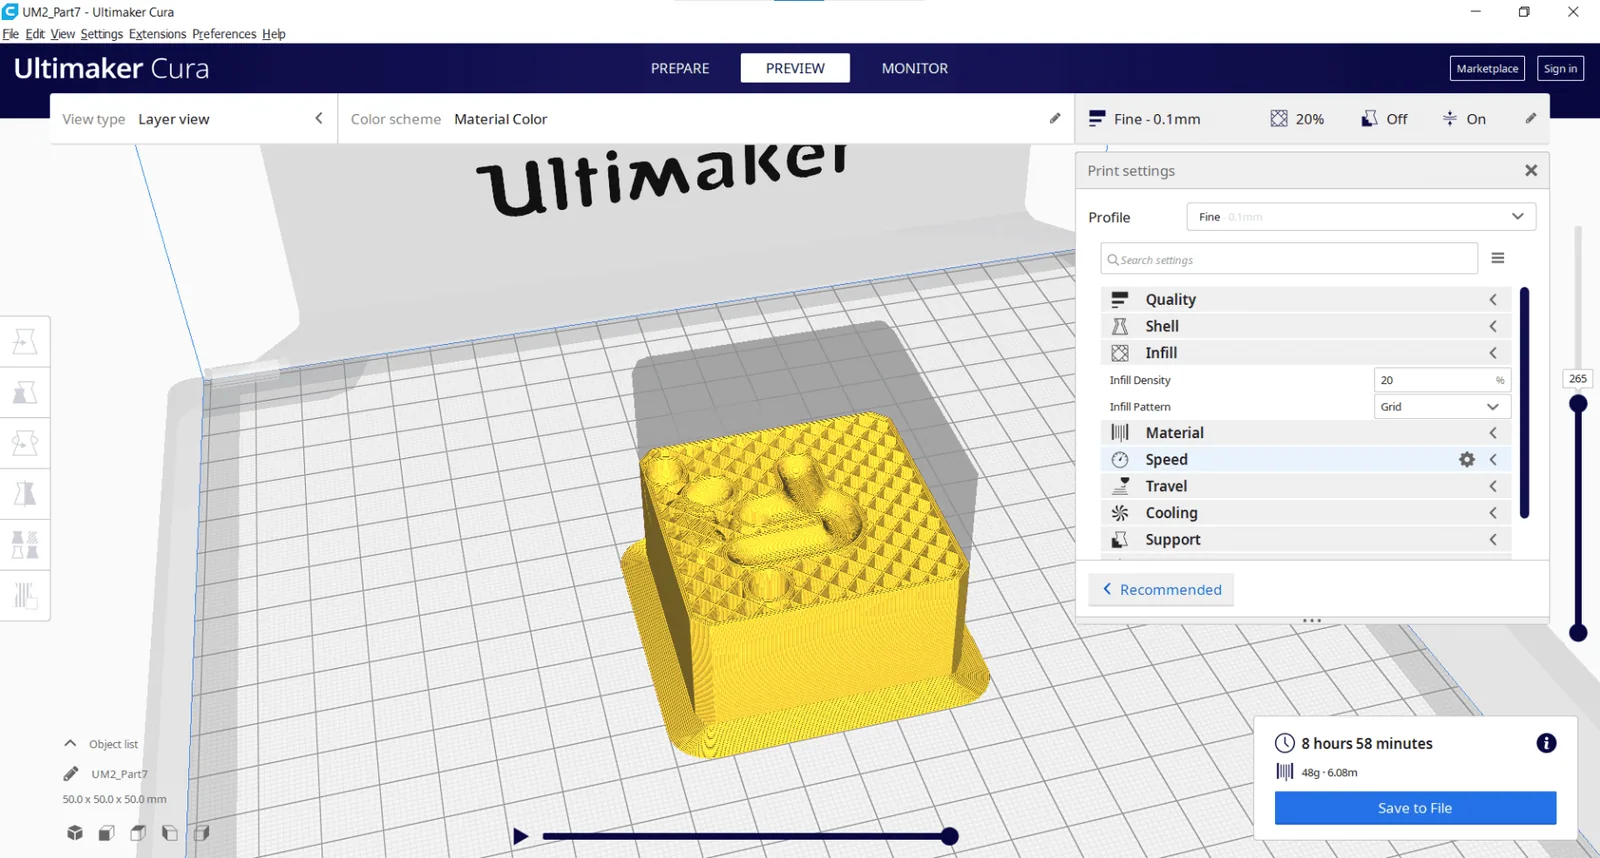Switch to the right side view icon

(x=201, y=833)
